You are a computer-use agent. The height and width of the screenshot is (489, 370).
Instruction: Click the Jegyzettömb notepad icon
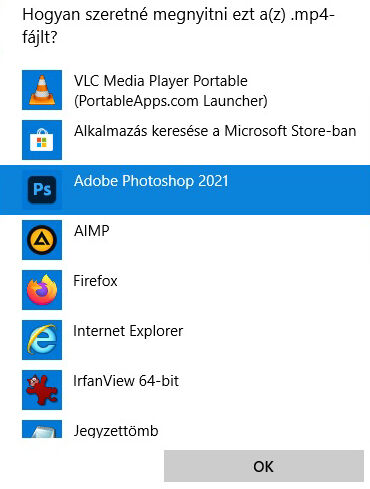(42, 429)
